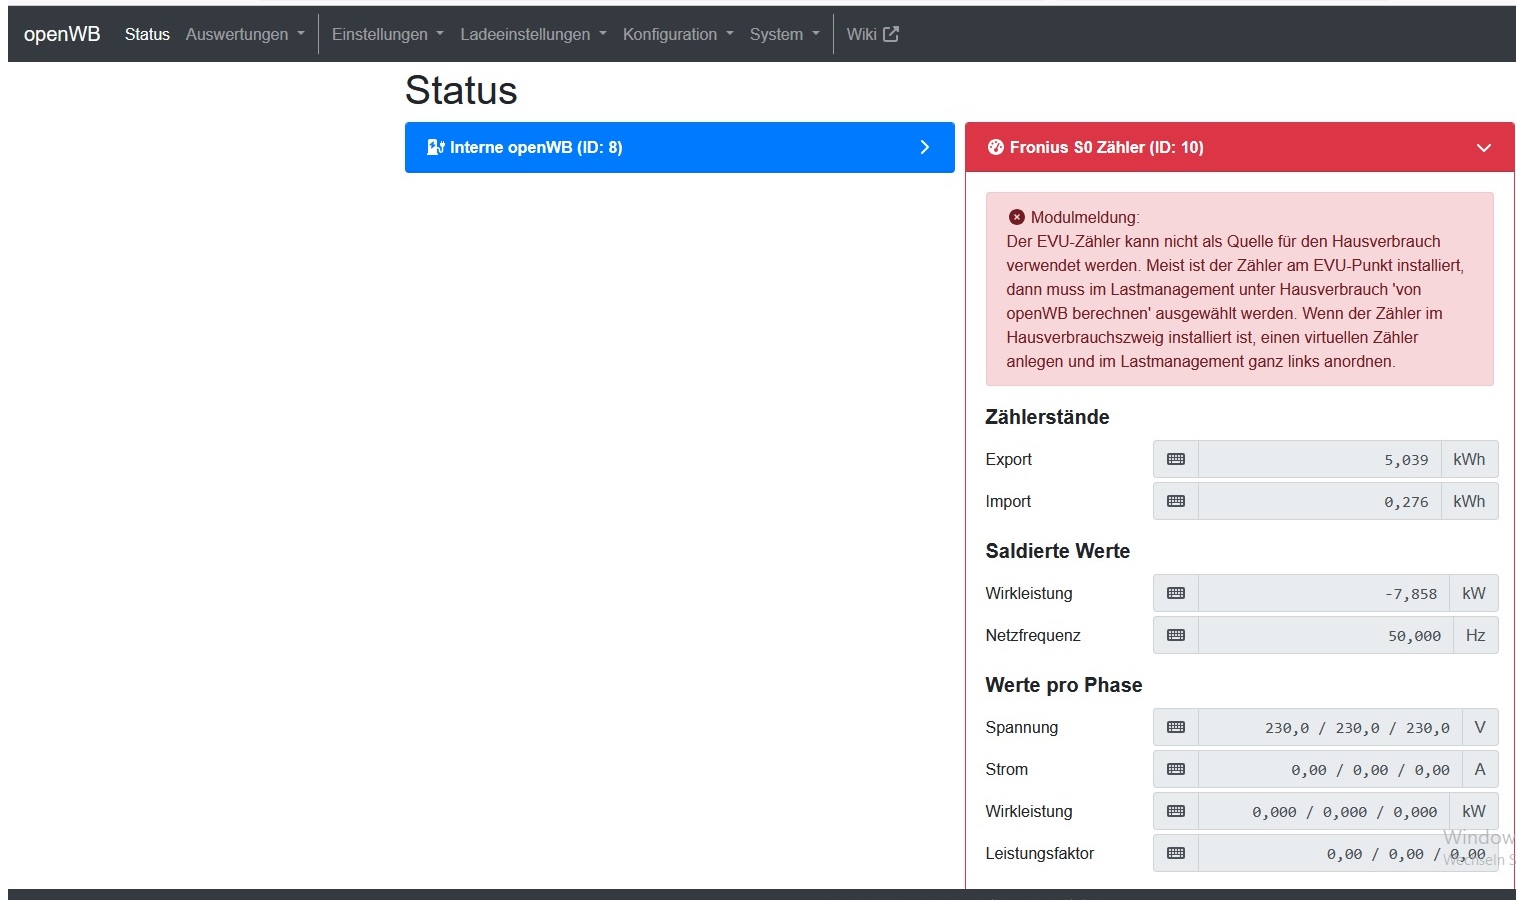Click the Import value field 0,276
Viewport: 1516px width, 900px height.
pos(1320,501)
